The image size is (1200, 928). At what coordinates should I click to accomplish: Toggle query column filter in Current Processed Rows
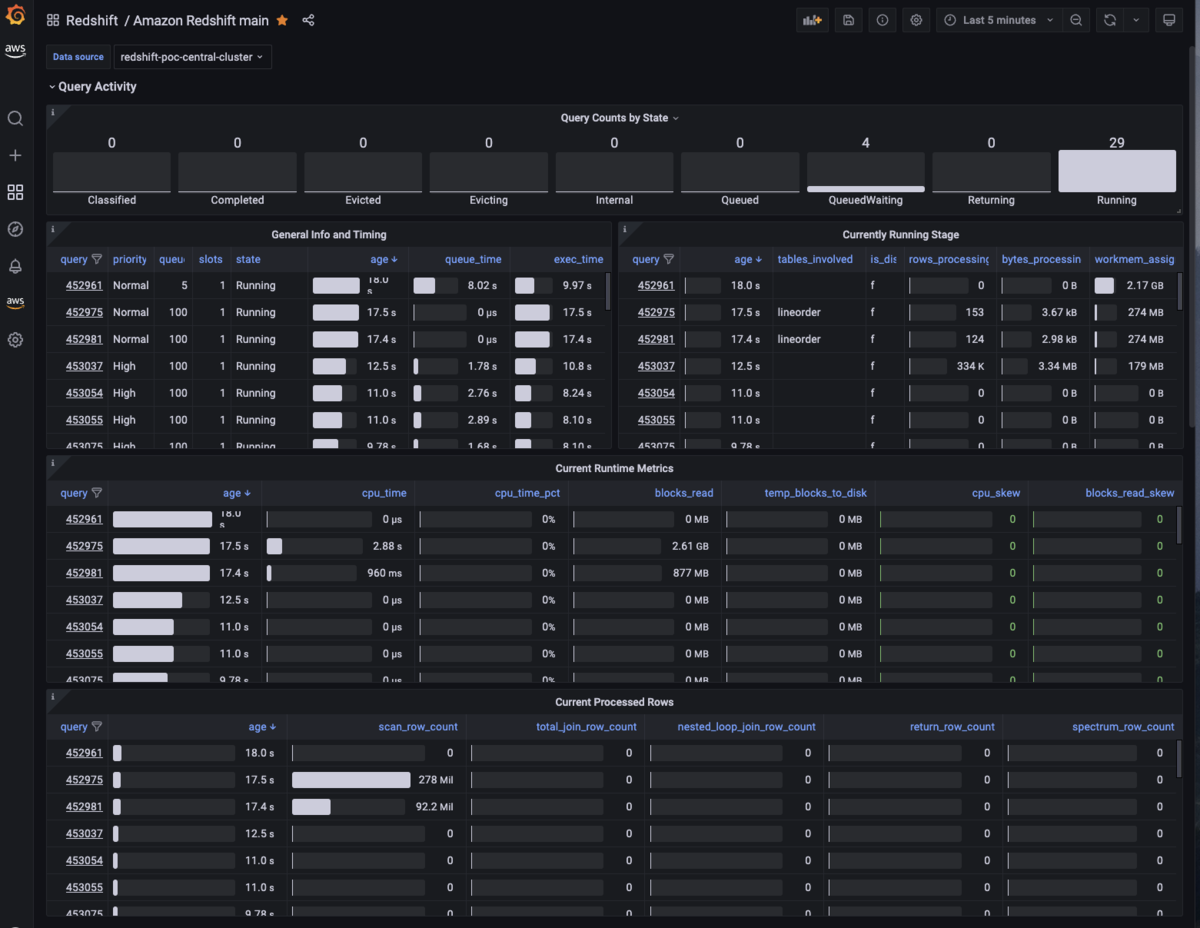click(97, 727)
